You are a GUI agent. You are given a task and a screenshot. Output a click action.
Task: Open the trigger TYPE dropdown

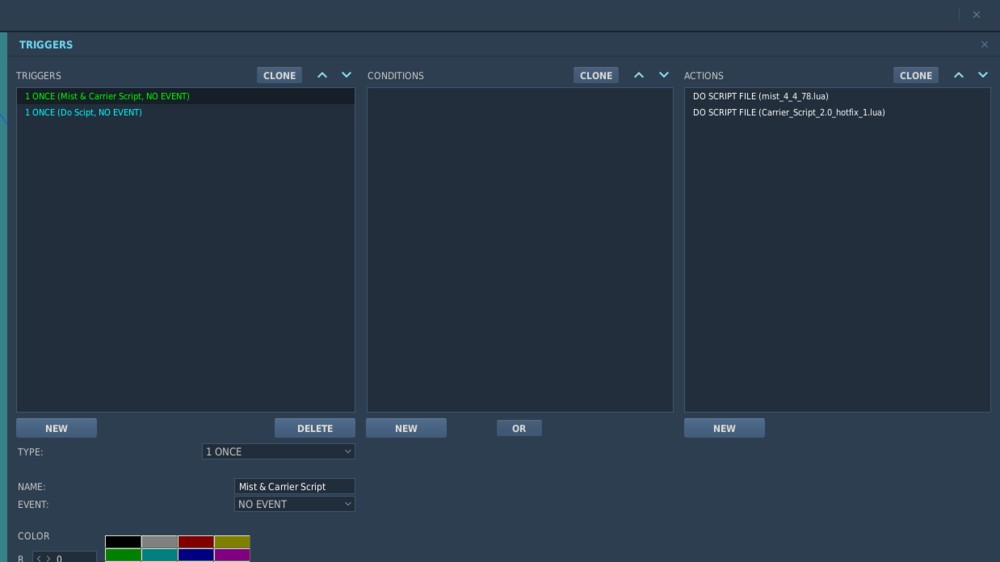(x=278, y=452)
